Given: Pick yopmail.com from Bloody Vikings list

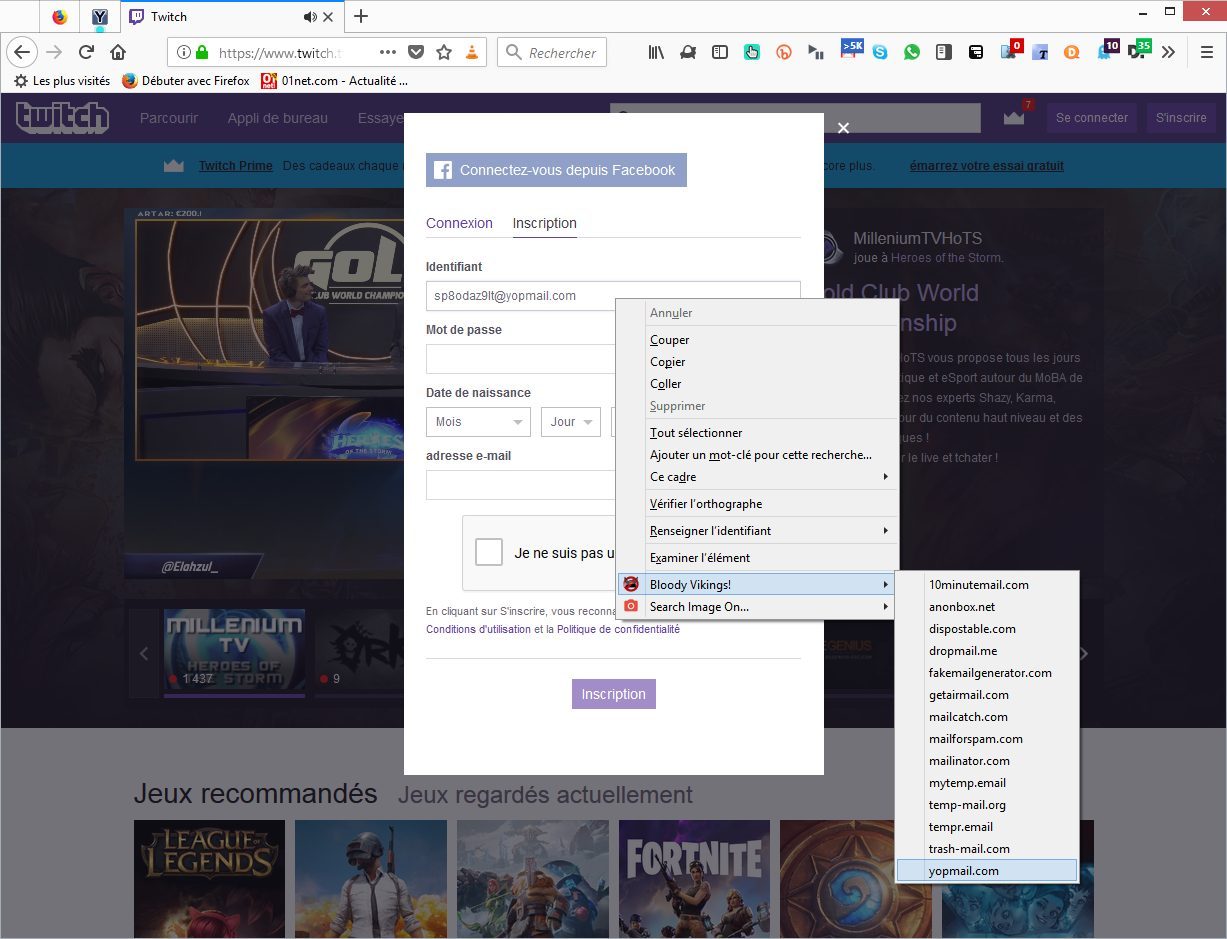Looking at the screenshot, I should (x=987, y=871).
